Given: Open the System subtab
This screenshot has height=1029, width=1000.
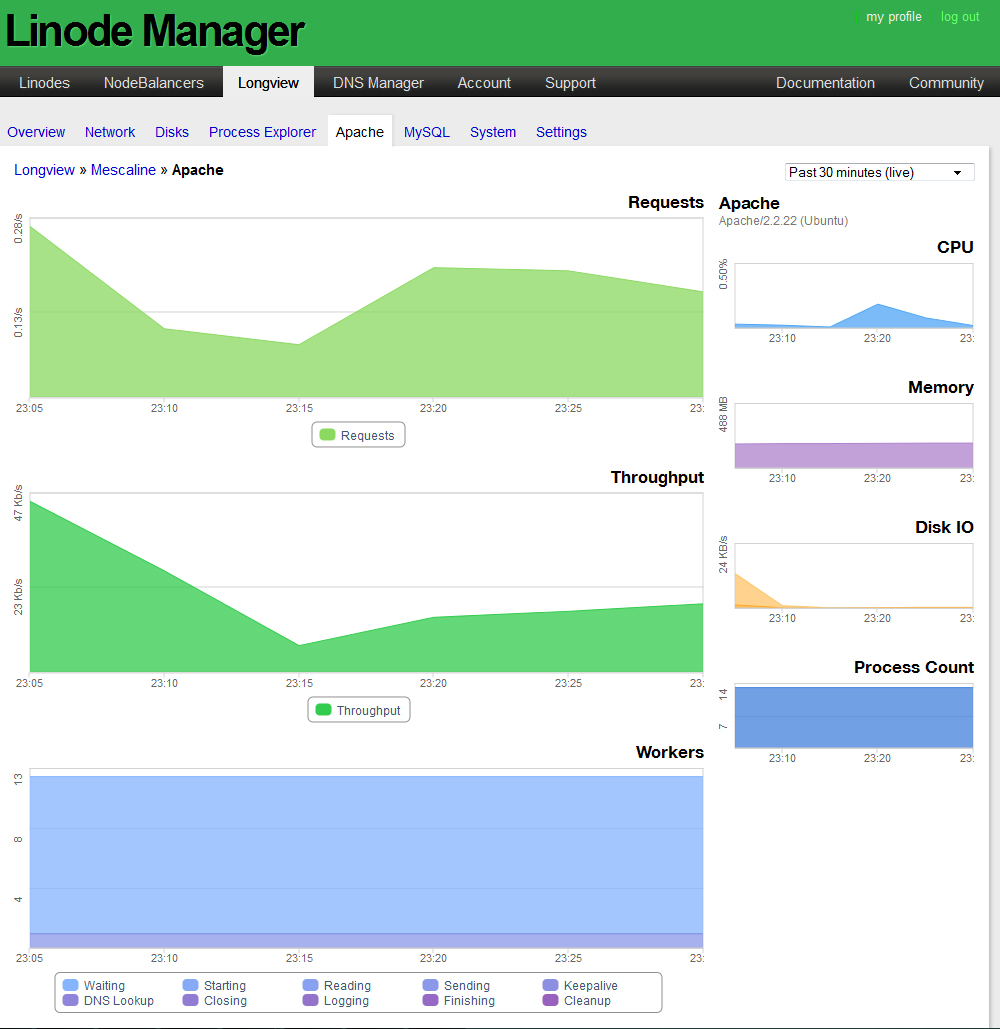Looking at the screenshot, I should (x=493, y=132).
